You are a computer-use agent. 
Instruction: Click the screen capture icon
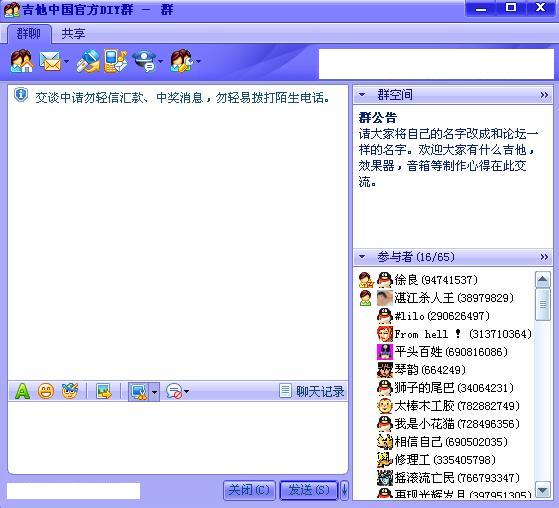click(139, 391)
